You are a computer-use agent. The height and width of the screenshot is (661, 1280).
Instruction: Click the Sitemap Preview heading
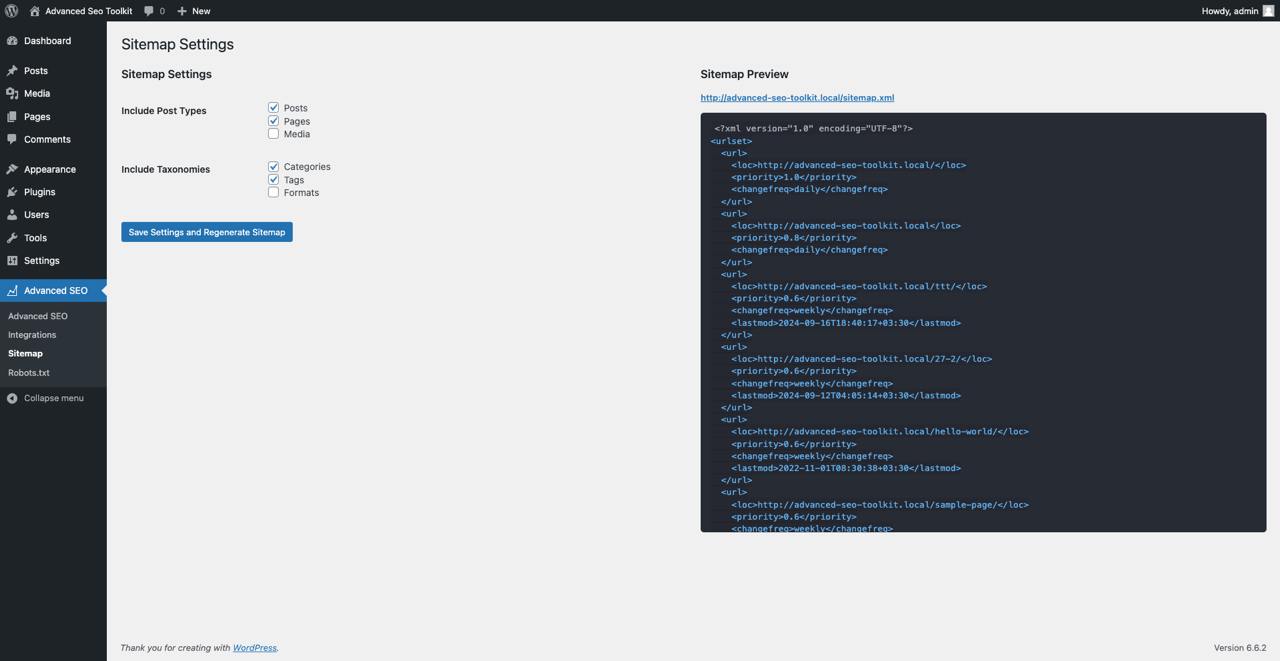[x=745, y=74]
